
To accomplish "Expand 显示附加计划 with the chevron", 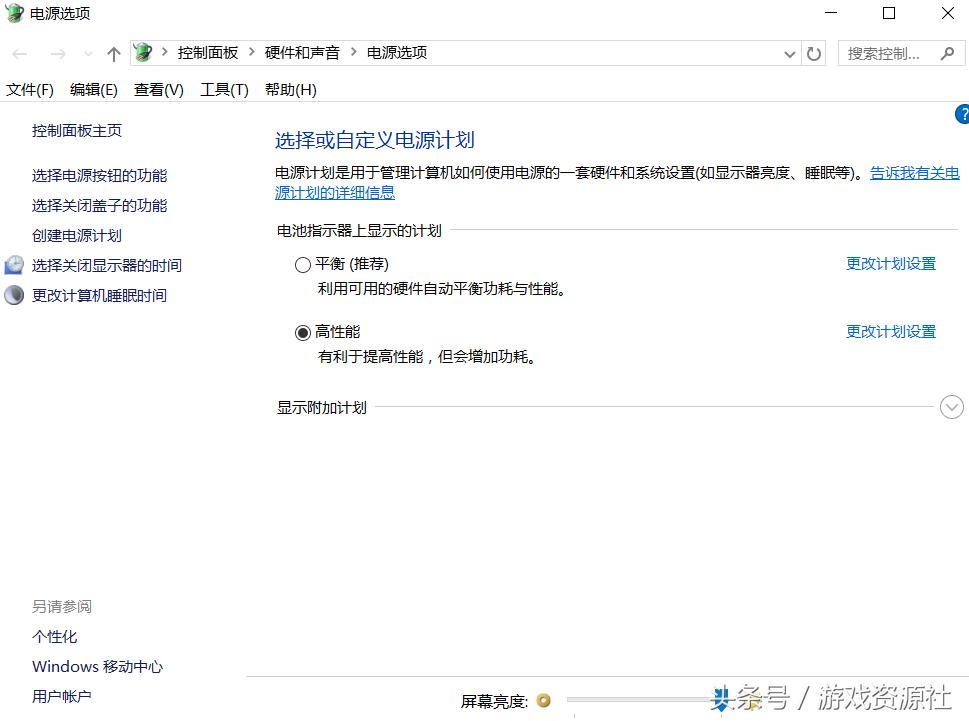I will click(951, 407).
